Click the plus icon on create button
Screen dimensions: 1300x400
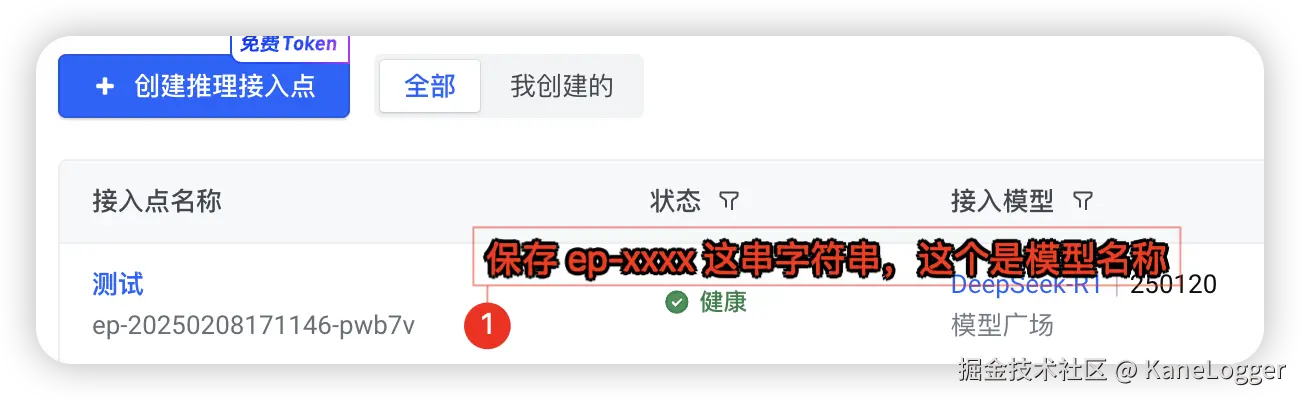point(105,87)
